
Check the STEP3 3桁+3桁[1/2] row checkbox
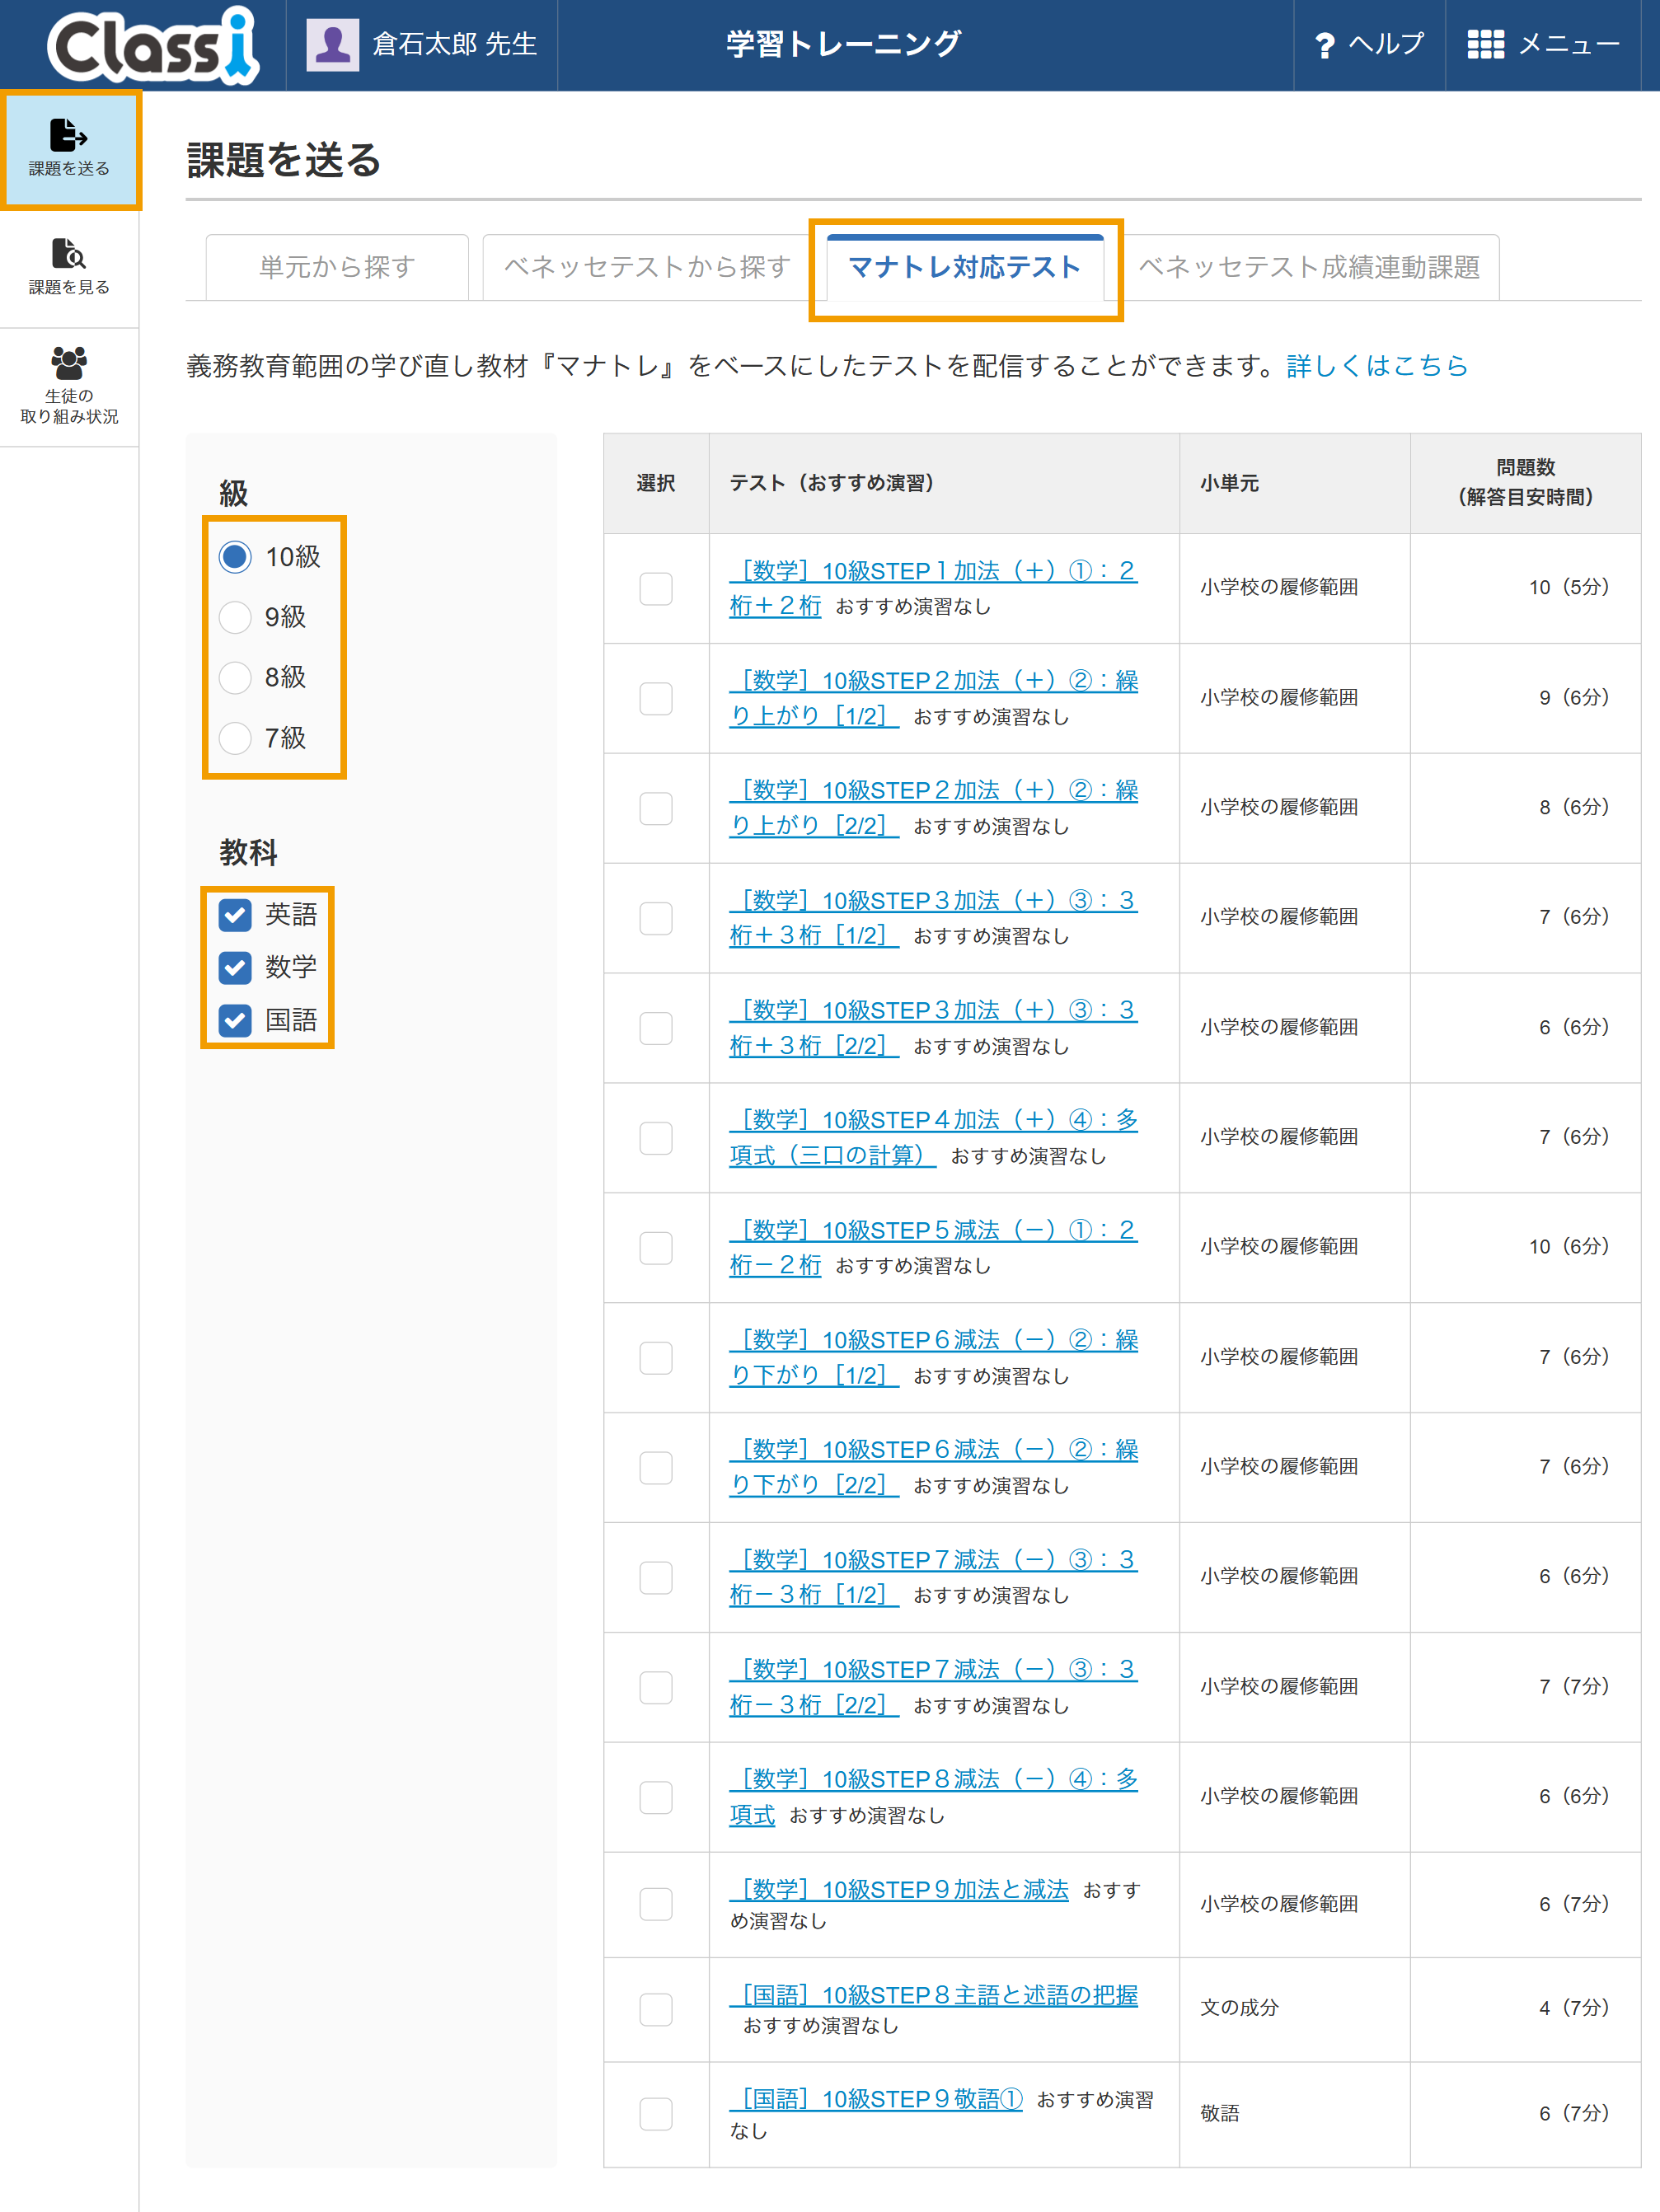[656, 918]
